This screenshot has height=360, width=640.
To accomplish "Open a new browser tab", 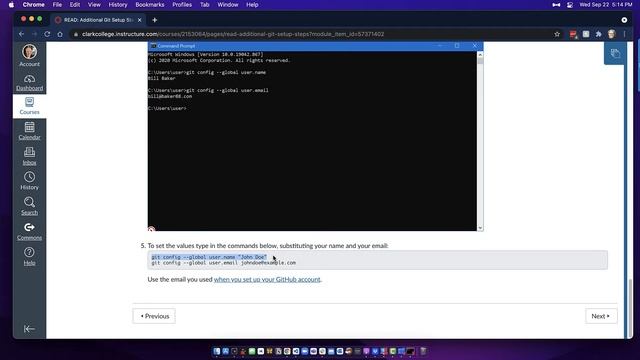I will click(154, 20).
